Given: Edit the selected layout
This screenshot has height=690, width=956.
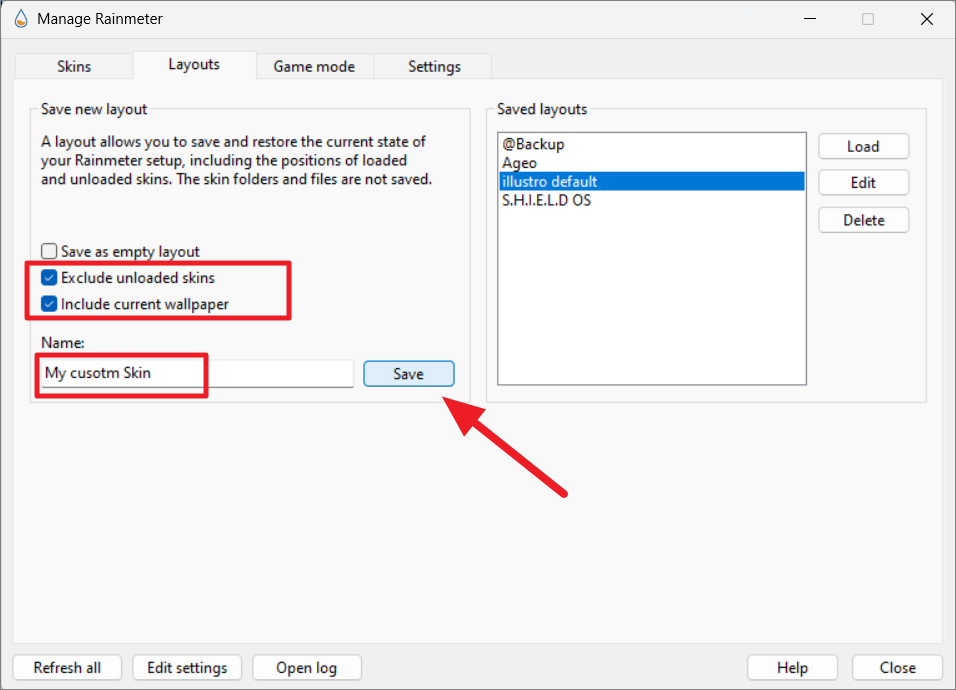Looking at the screenshot, I should 863,183.
